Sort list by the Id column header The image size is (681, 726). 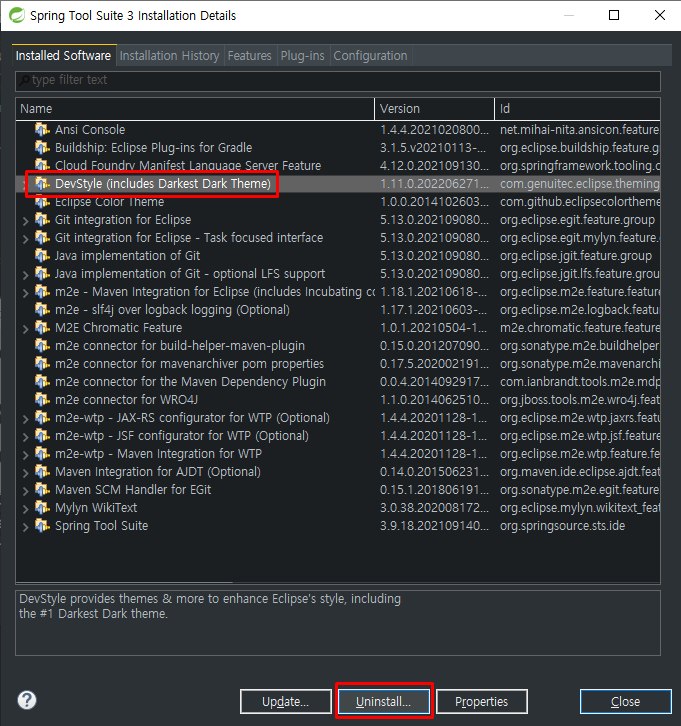tap(578, 109)
